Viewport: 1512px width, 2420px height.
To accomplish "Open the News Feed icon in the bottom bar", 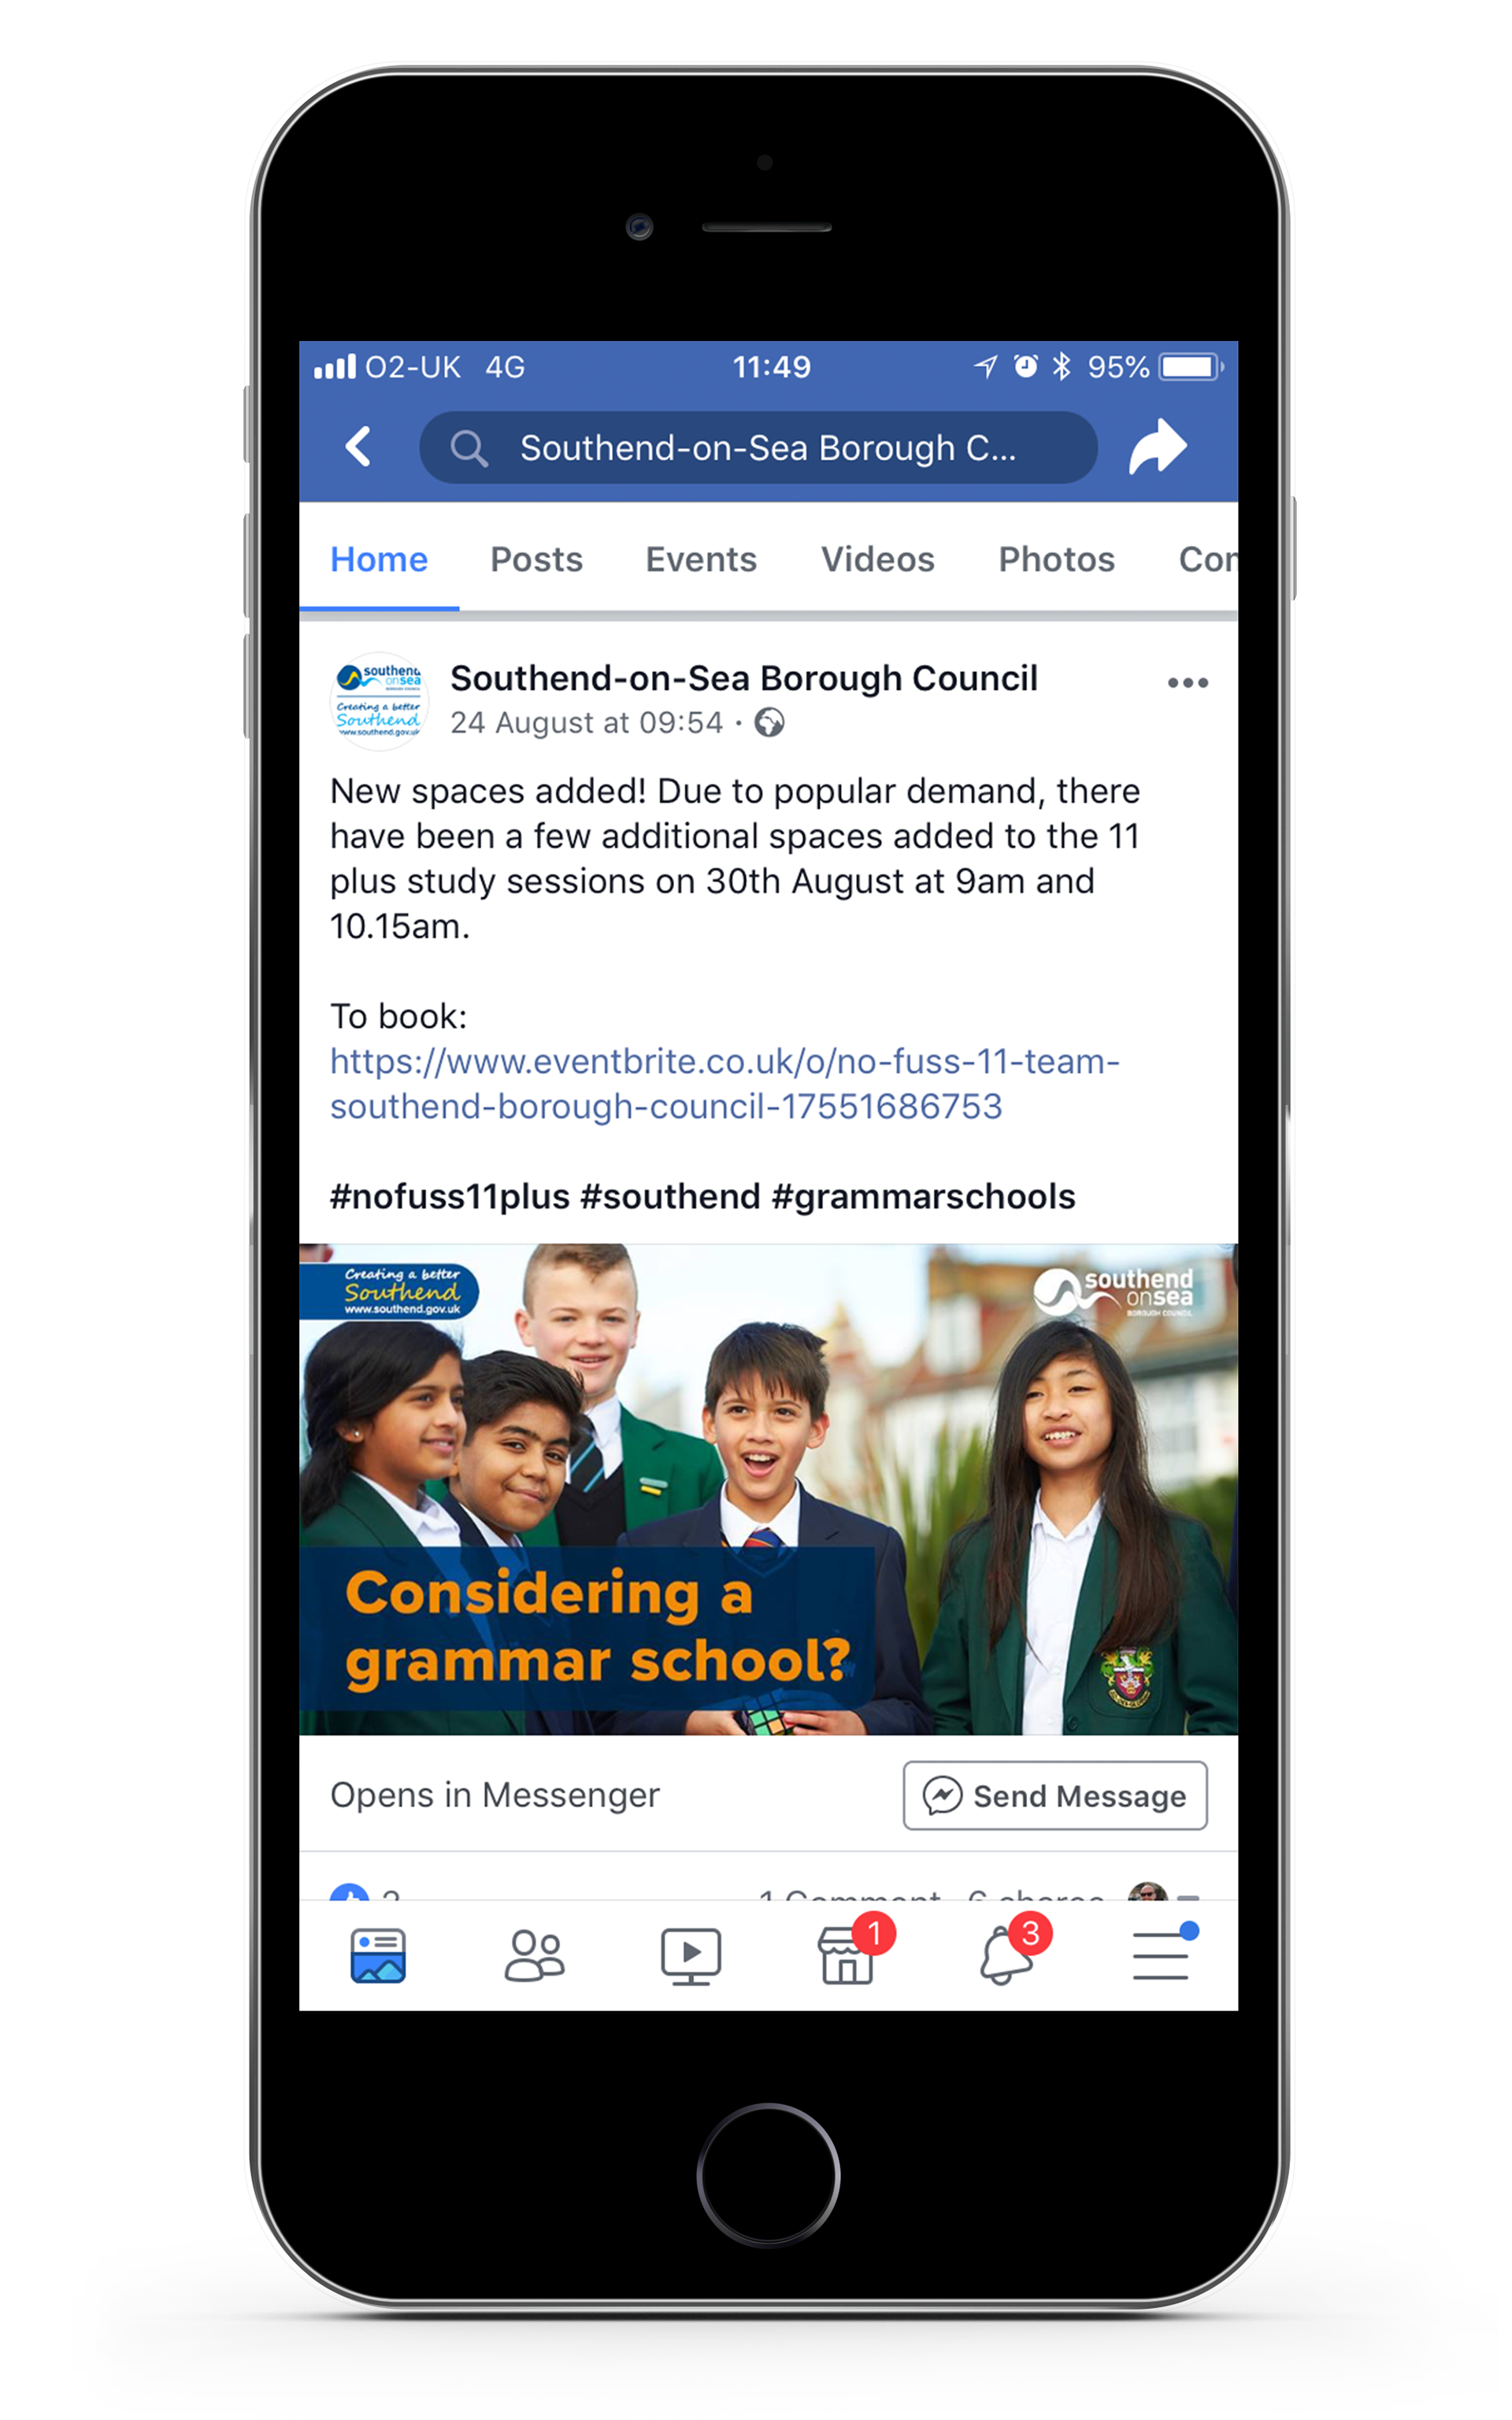I will click(x=378, y=1955).
